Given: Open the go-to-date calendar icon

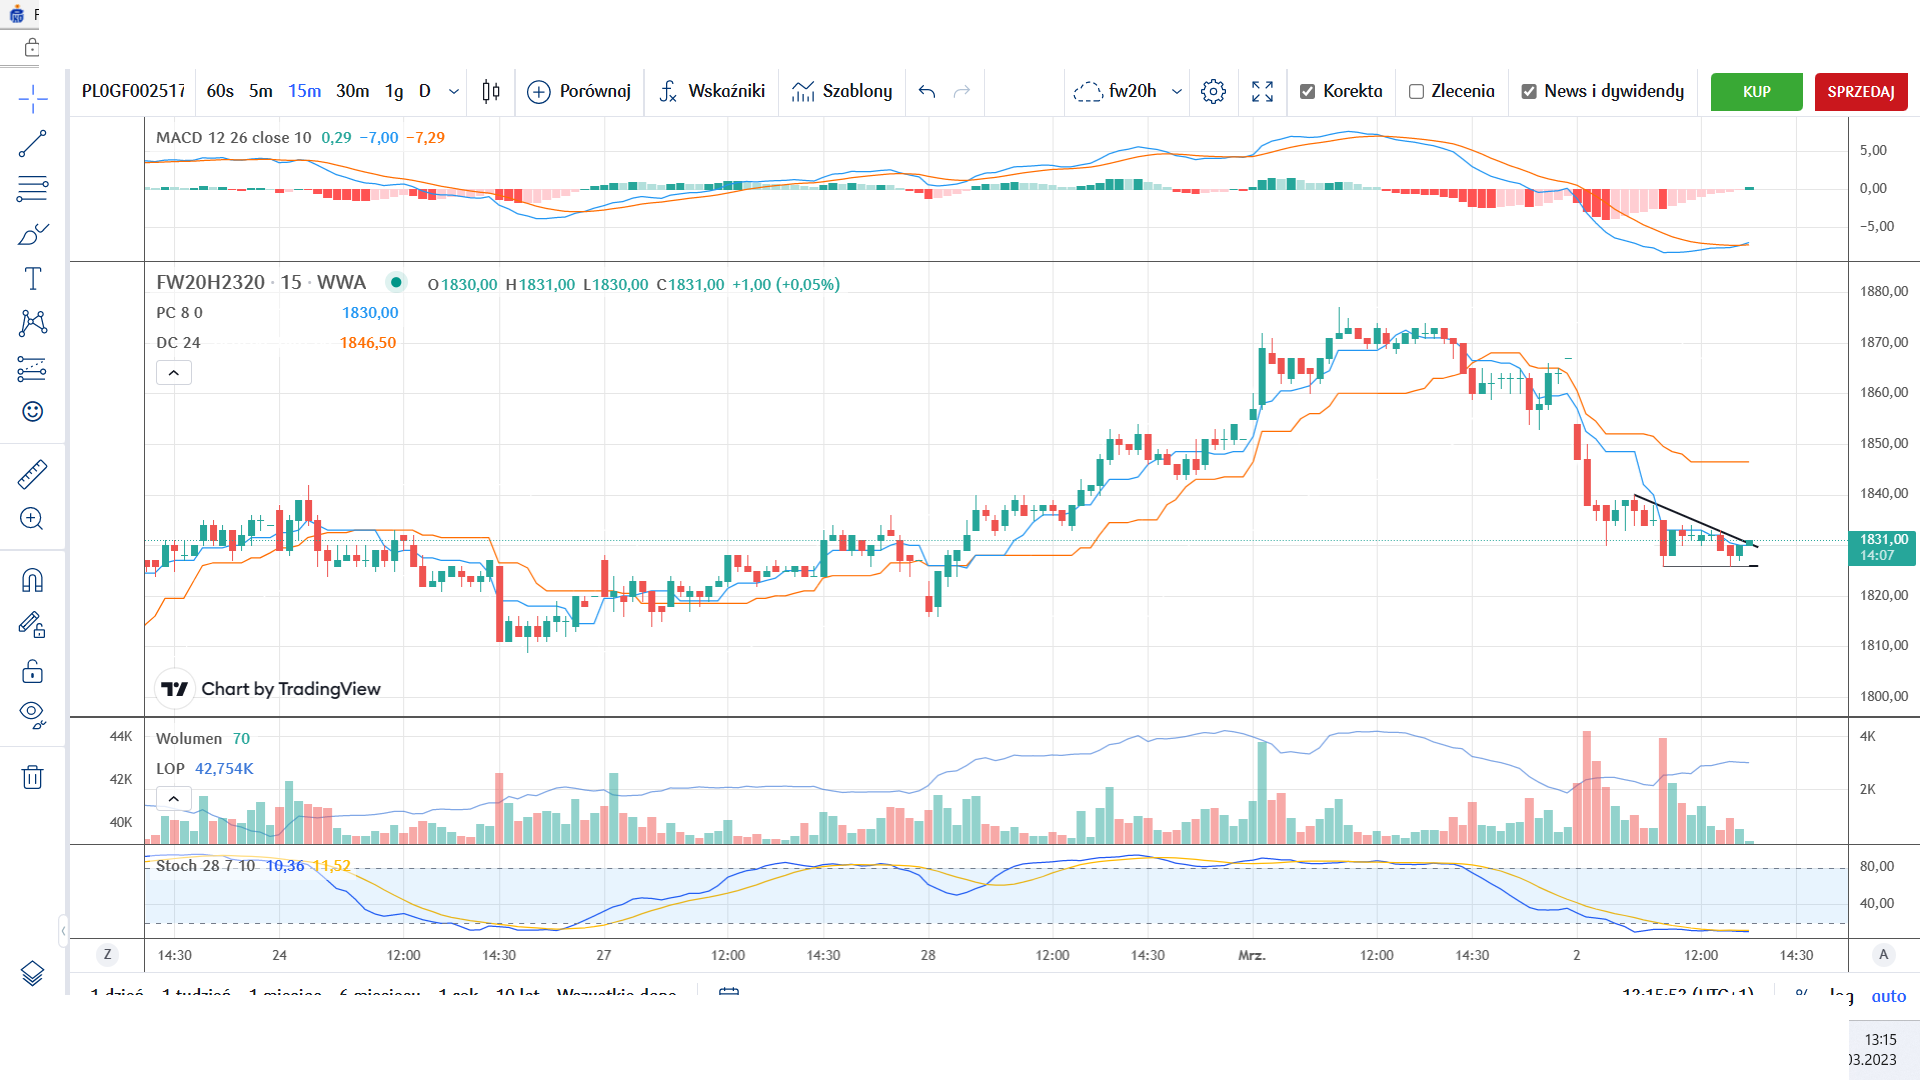Looking at the screenshot, I should pyautogui.click(x=729, y=994).
